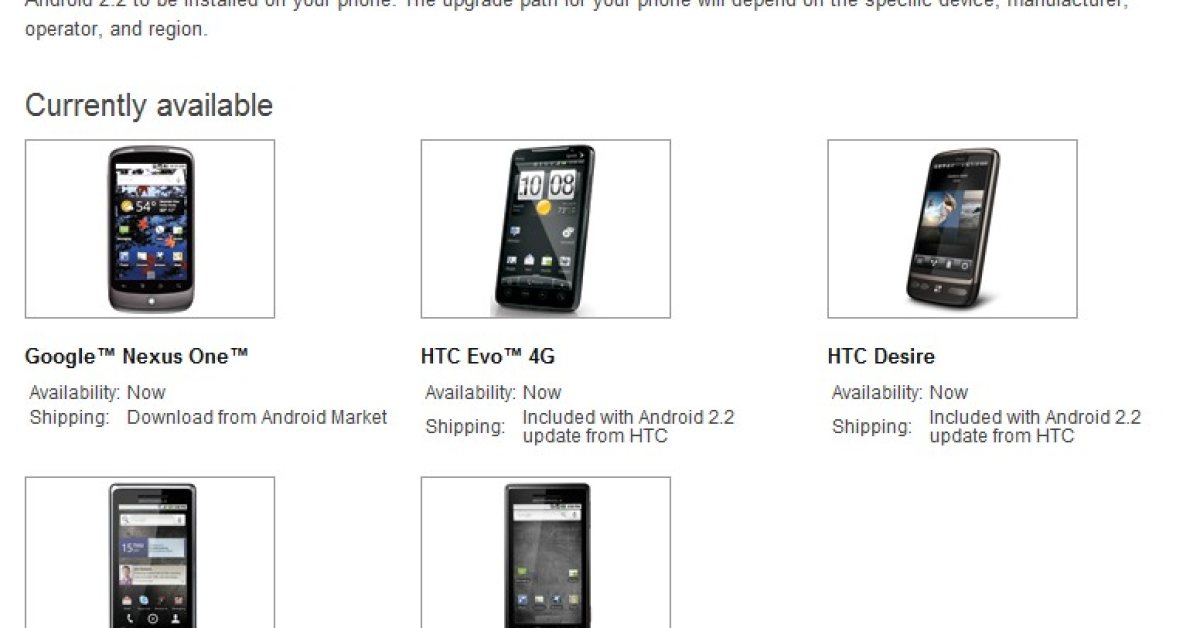Click HTC Desire Availability: Now line

pyautogui.click(x=900, y=392)
